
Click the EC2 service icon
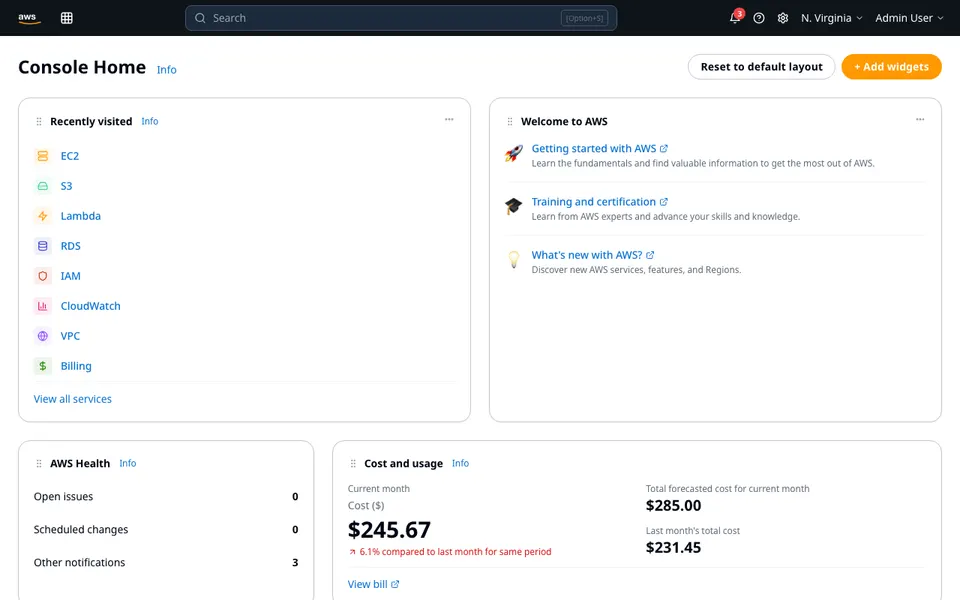[x=42, y=156]
